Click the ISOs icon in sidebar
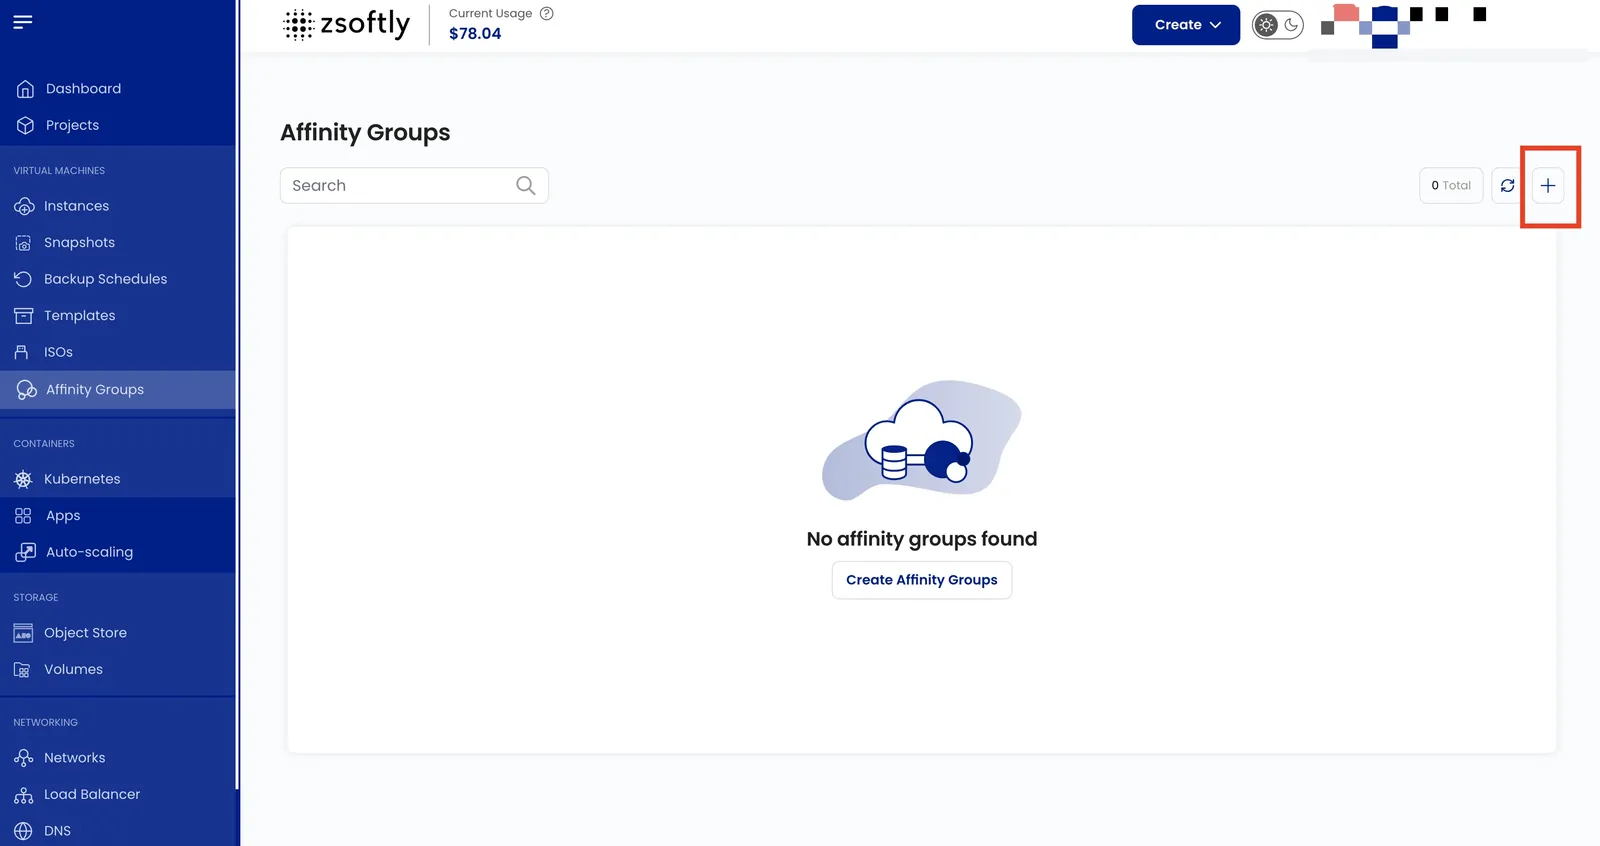1600x846 pixels. coord(22,352)
